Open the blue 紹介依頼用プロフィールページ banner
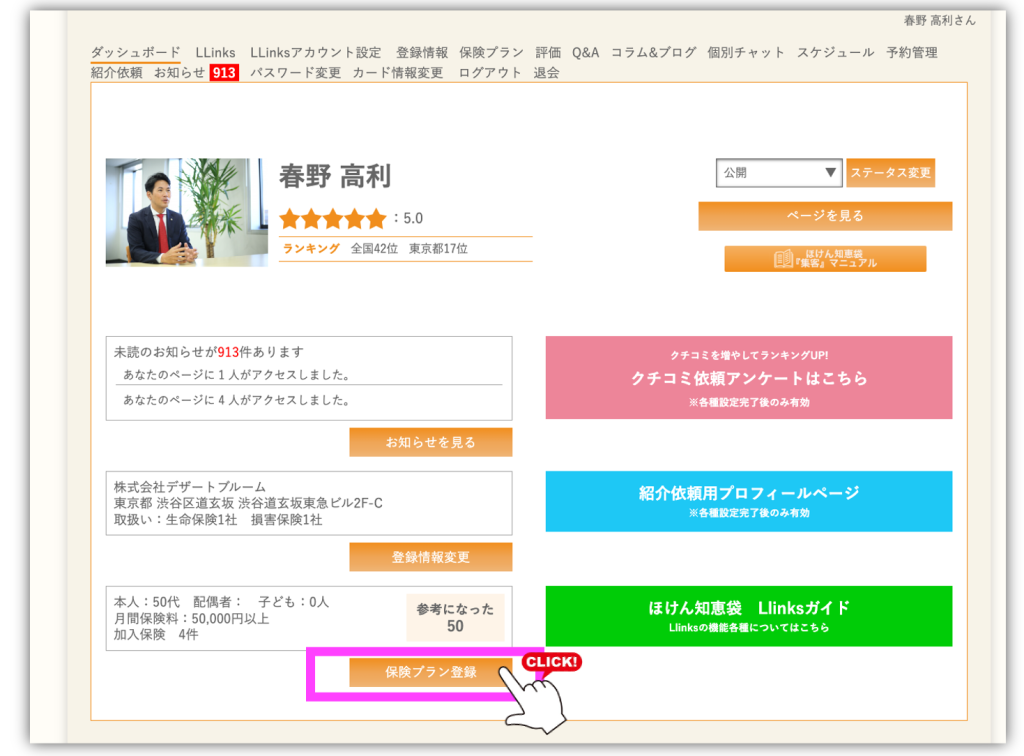This screenshot has width=1024, height=756. (749, 501)
